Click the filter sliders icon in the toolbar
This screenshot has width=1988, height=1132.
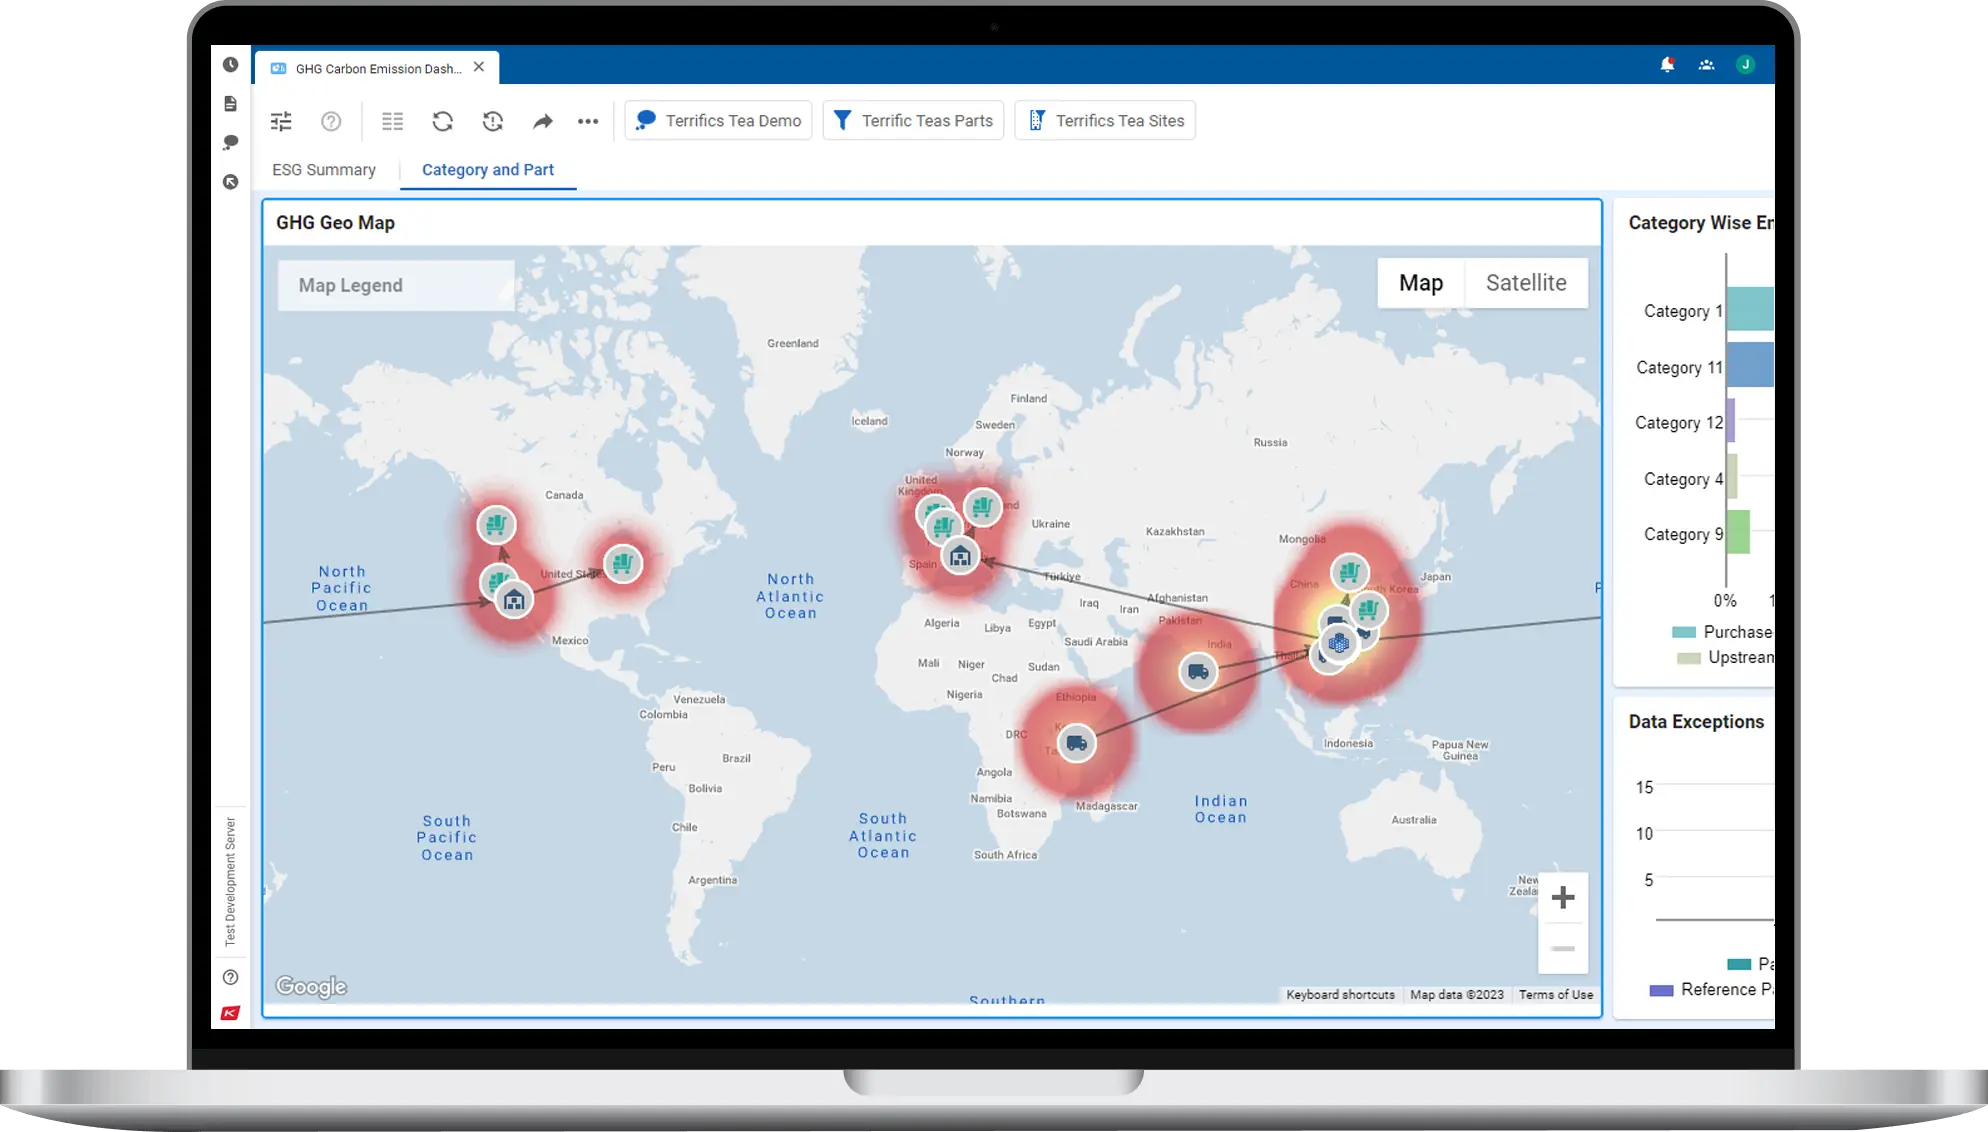coord(281,121)
